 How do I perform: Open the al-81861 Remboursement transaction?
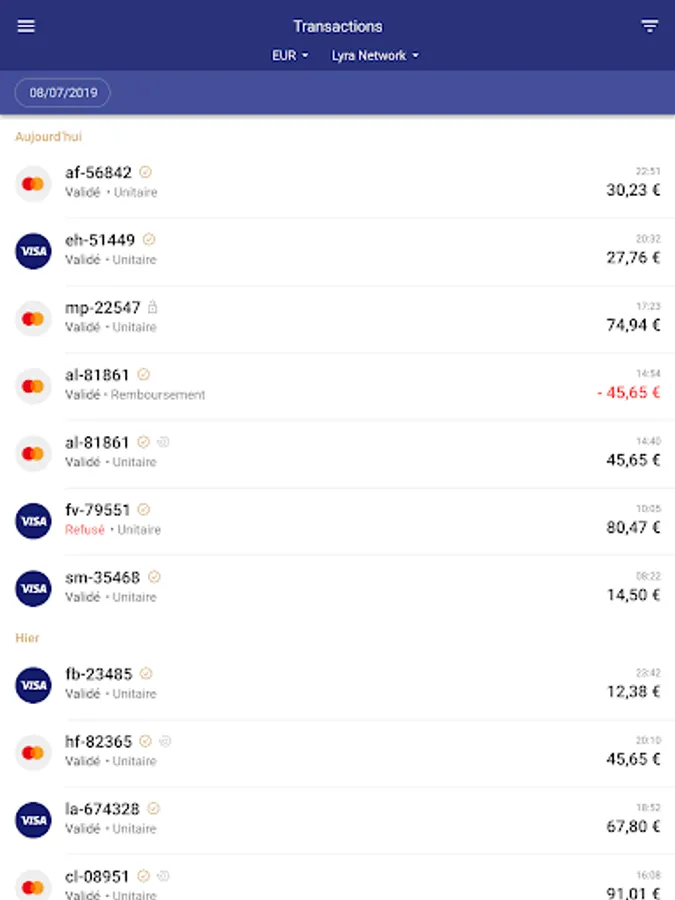338,386
